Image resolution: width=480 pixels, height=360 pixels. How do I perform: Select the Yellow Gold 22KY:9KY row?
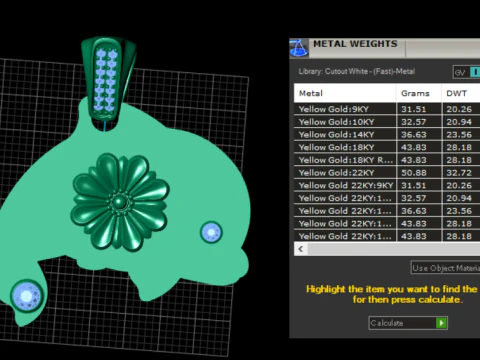(387, 185)
